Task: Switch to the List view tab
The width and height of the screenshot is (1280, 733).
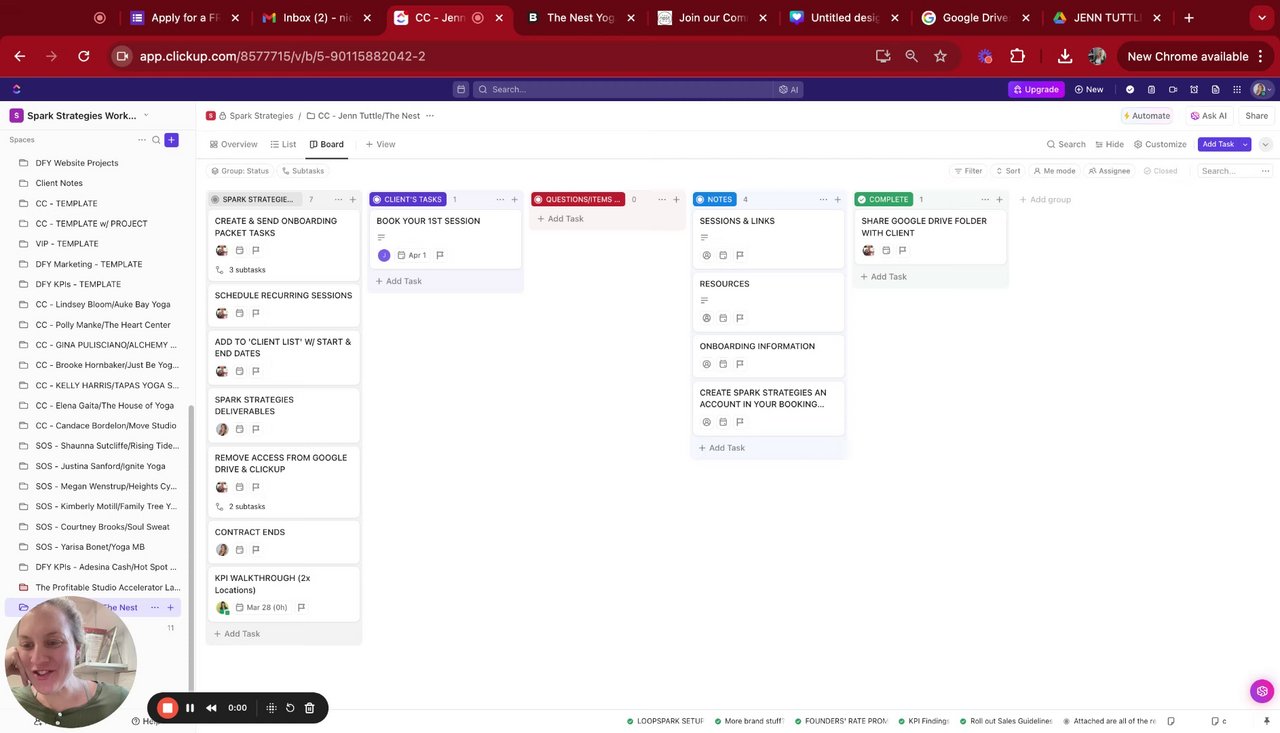Action: [x=283, y=144]
